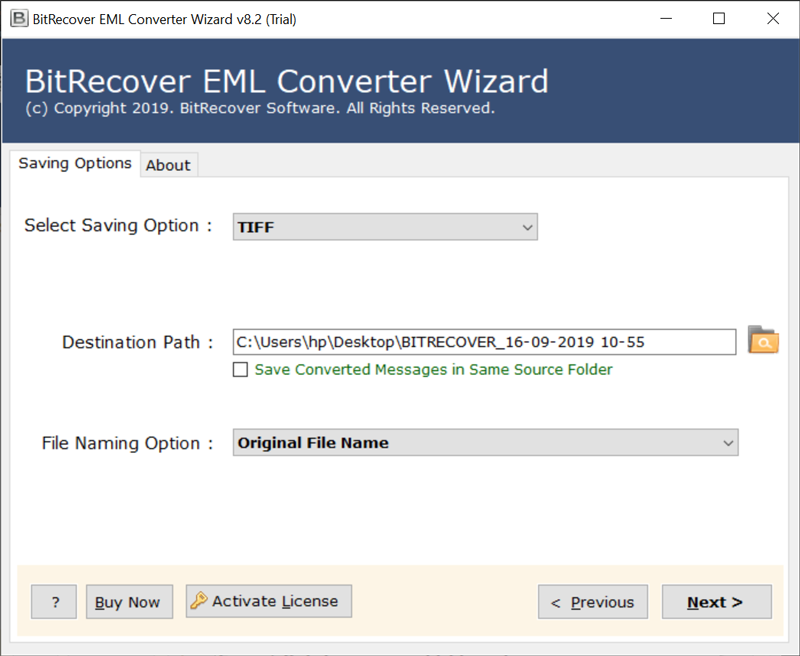
Task: Click the Save Converted Messages green label text
Action: [434, 369]
